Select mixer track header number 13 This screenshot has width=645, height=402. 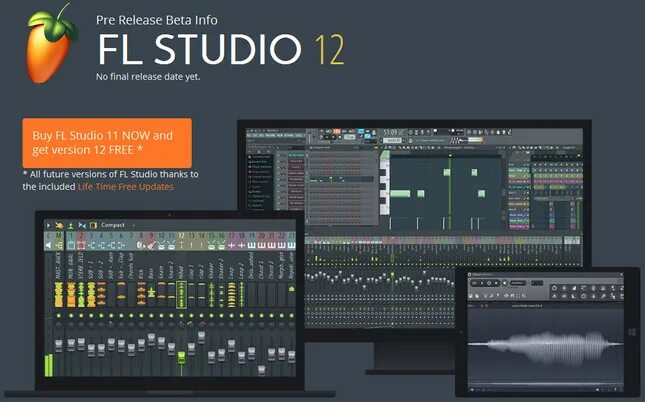(191, 235)
